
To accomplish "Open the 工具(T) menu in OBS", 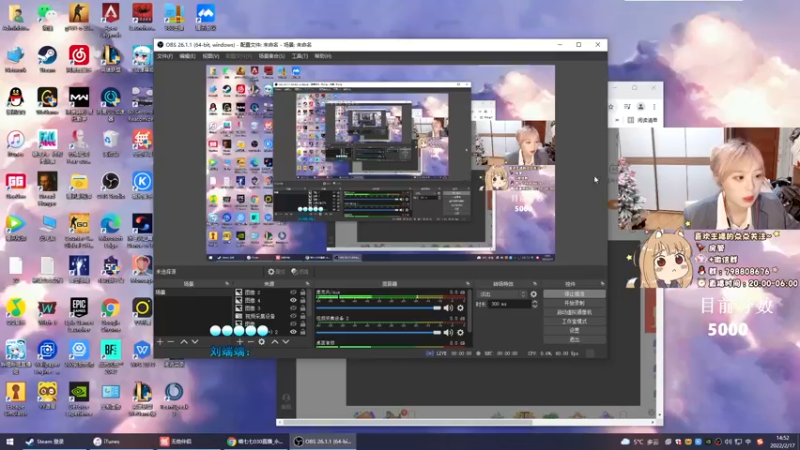I will pyautogui.click(x=299, y=56).
